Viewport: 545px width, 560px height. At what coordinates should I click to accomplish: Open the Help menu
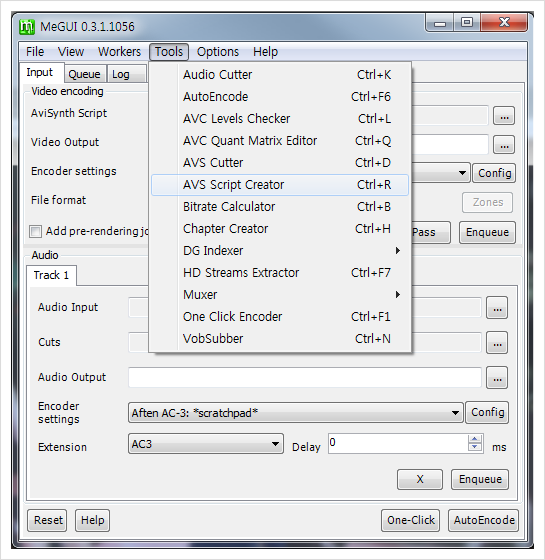click(265, 52)
